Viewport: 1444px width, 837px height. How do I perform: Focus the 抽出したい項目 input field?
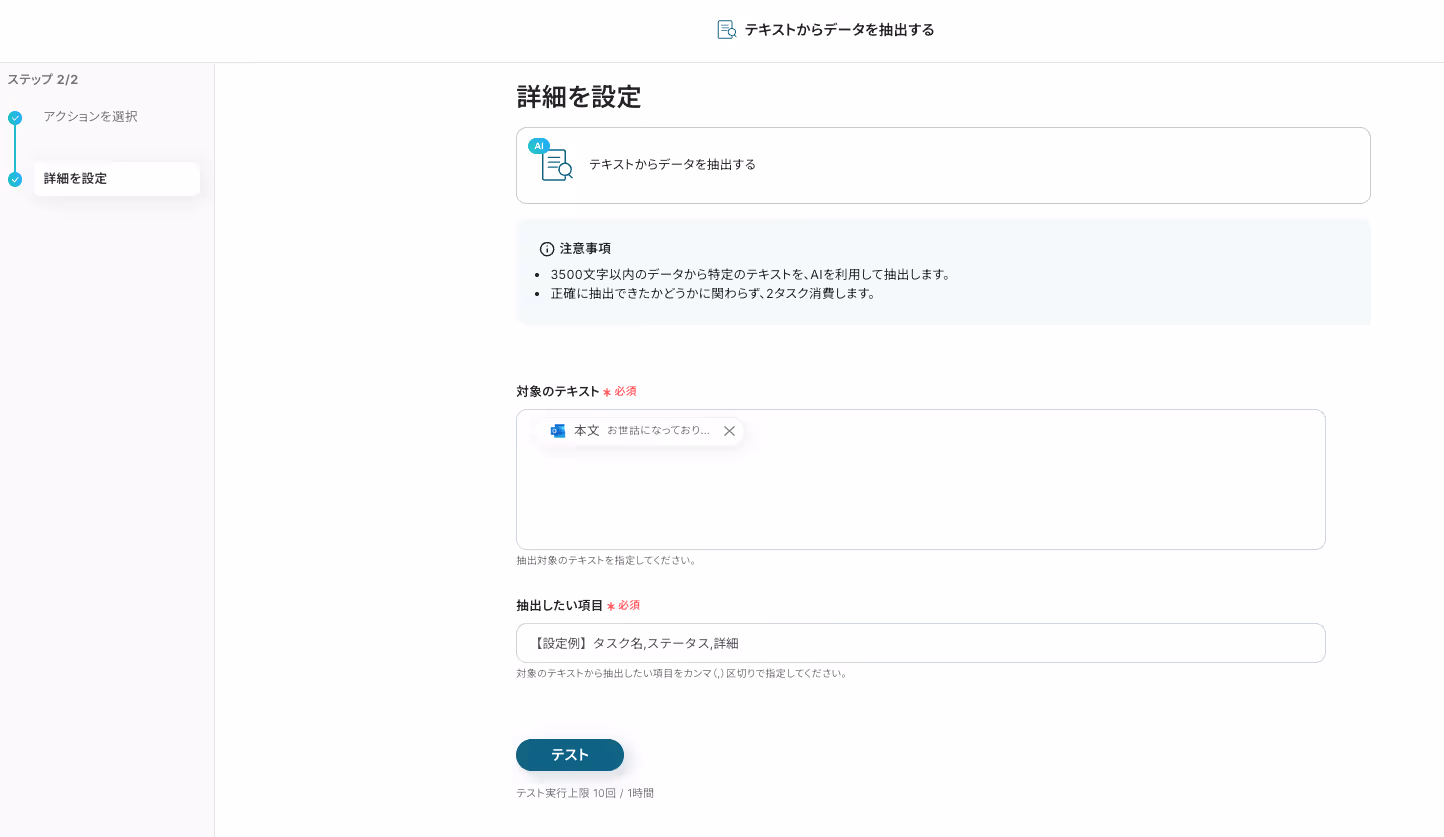[921, 643]
